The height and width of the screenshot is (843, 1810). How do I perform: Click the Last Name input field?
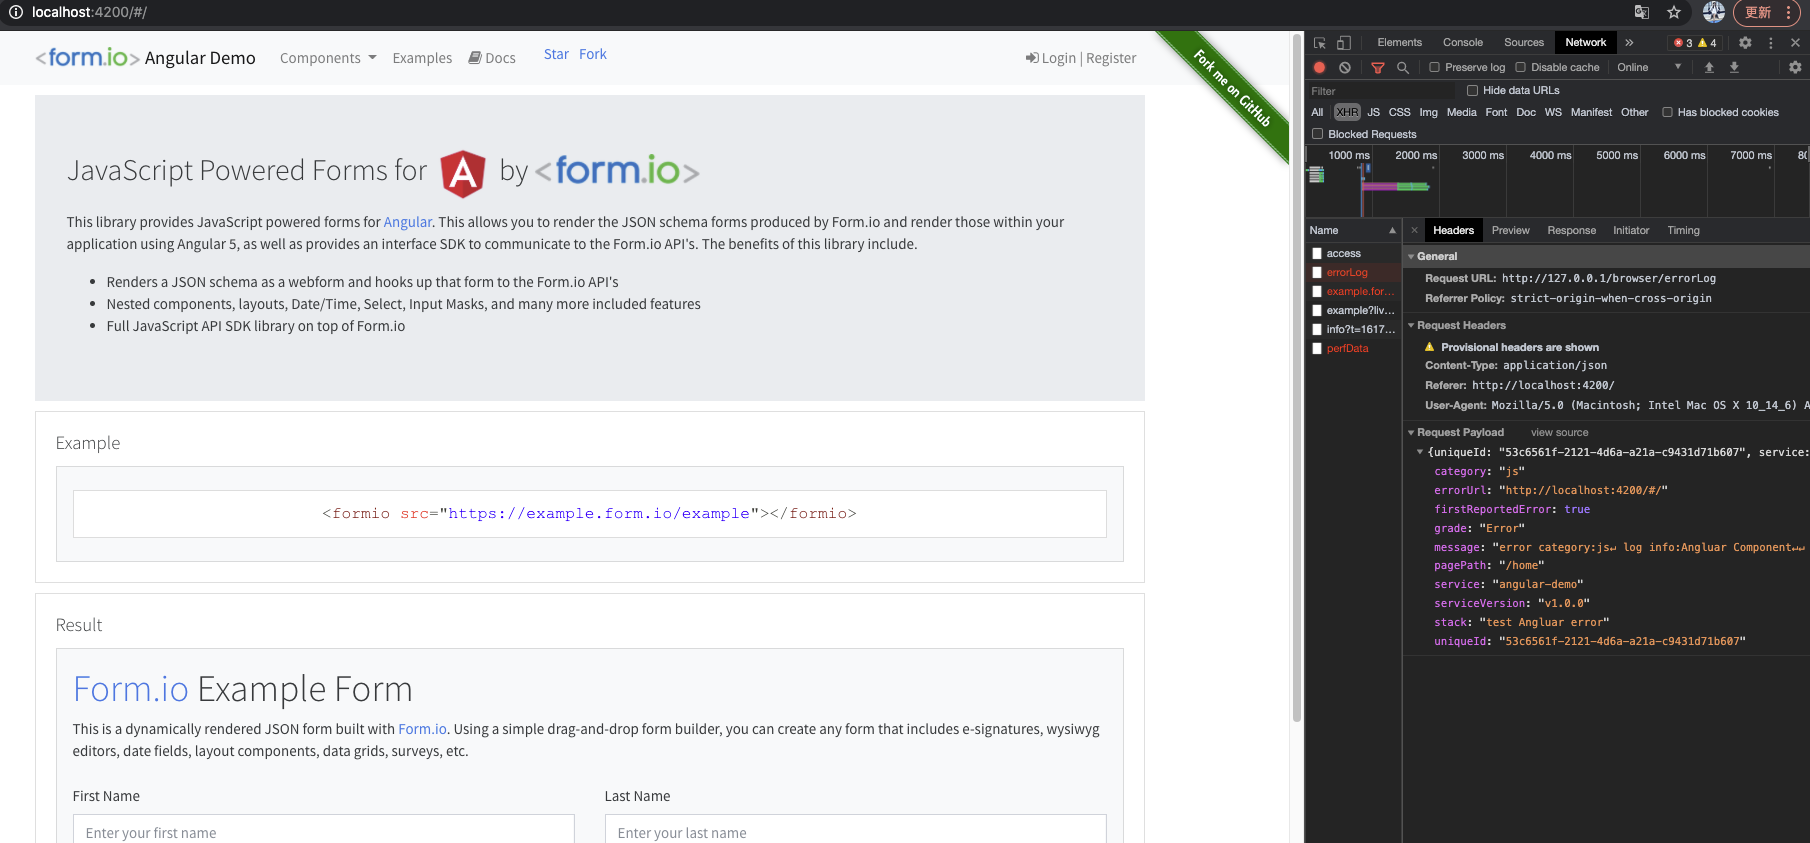[856, 830]
